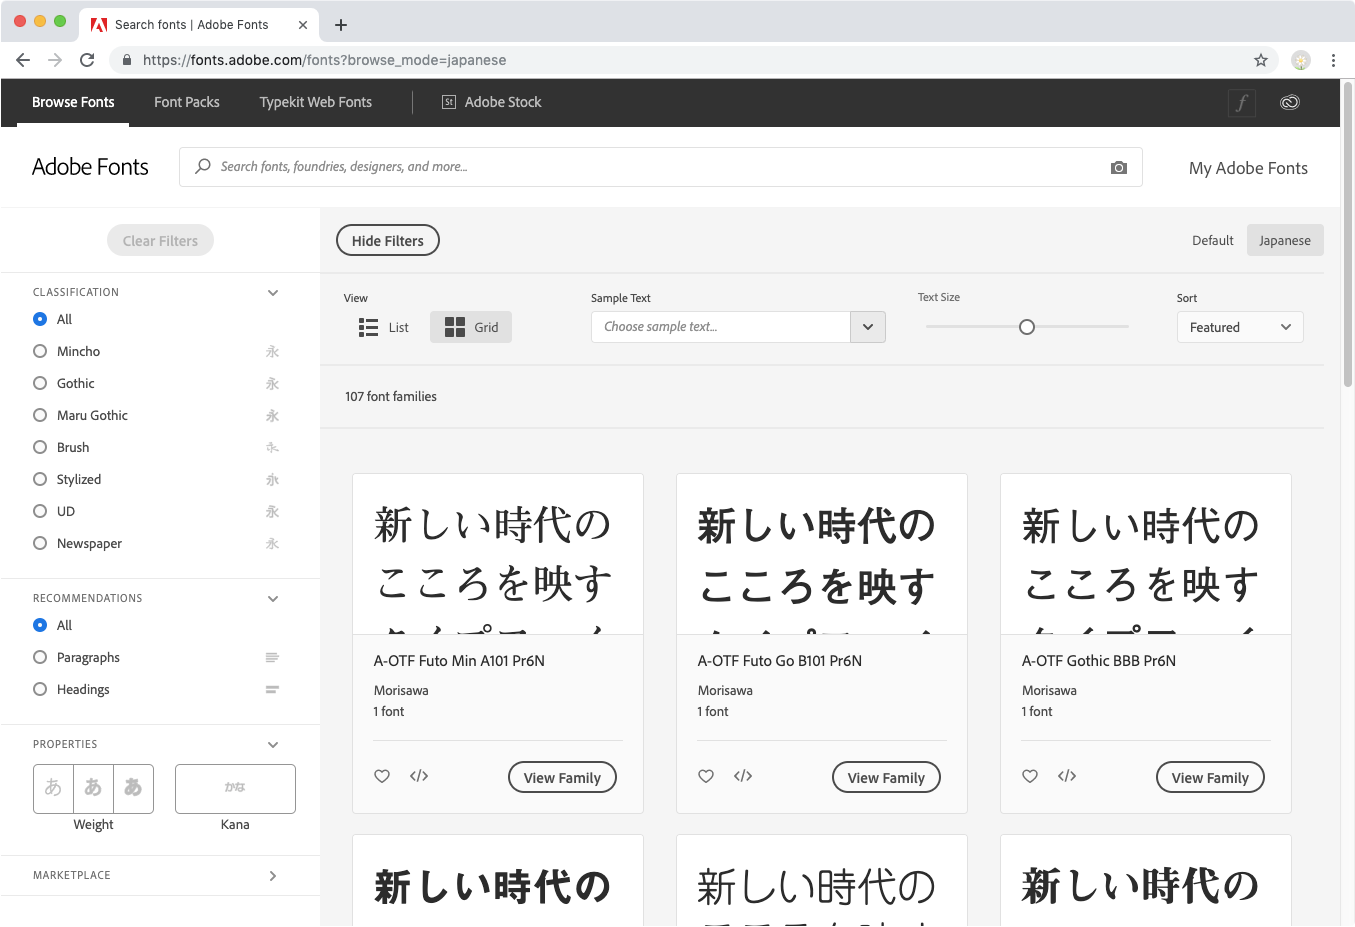
Task: Click the Choose sample text field
Action: click(721, 327)
